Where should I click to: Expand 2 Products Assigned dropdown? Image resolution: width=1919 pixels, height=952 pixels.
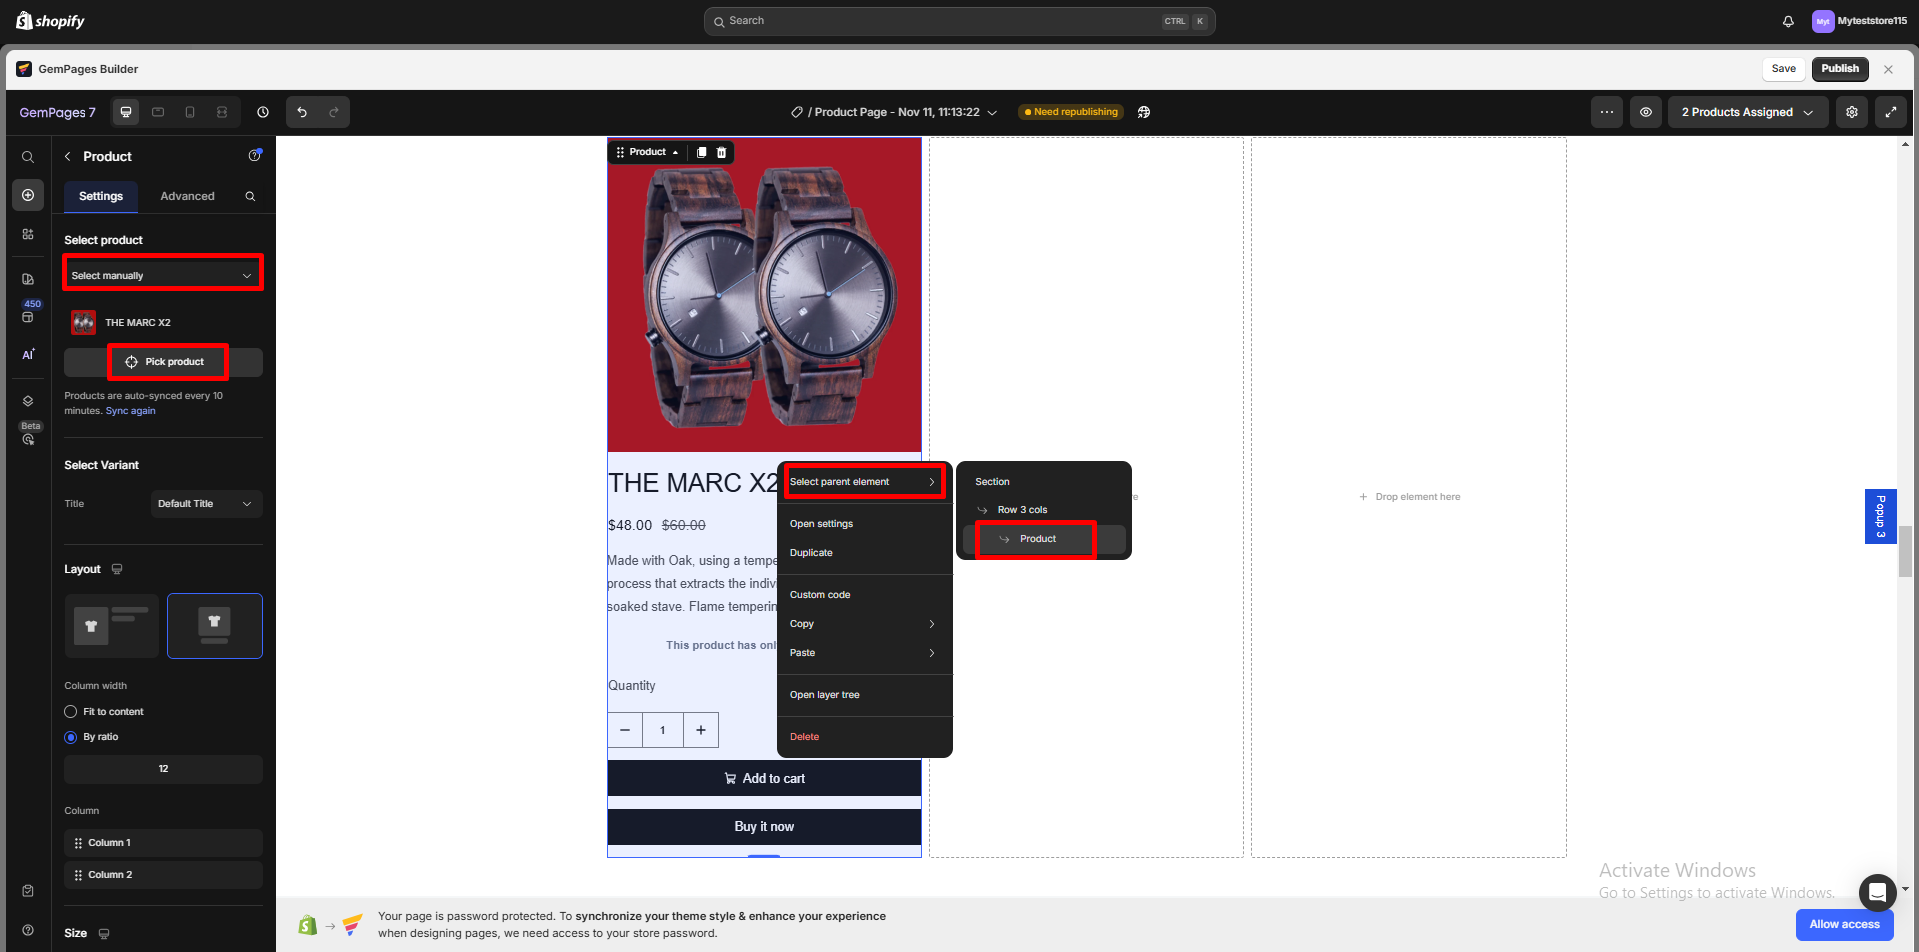tap(1747, 112)
